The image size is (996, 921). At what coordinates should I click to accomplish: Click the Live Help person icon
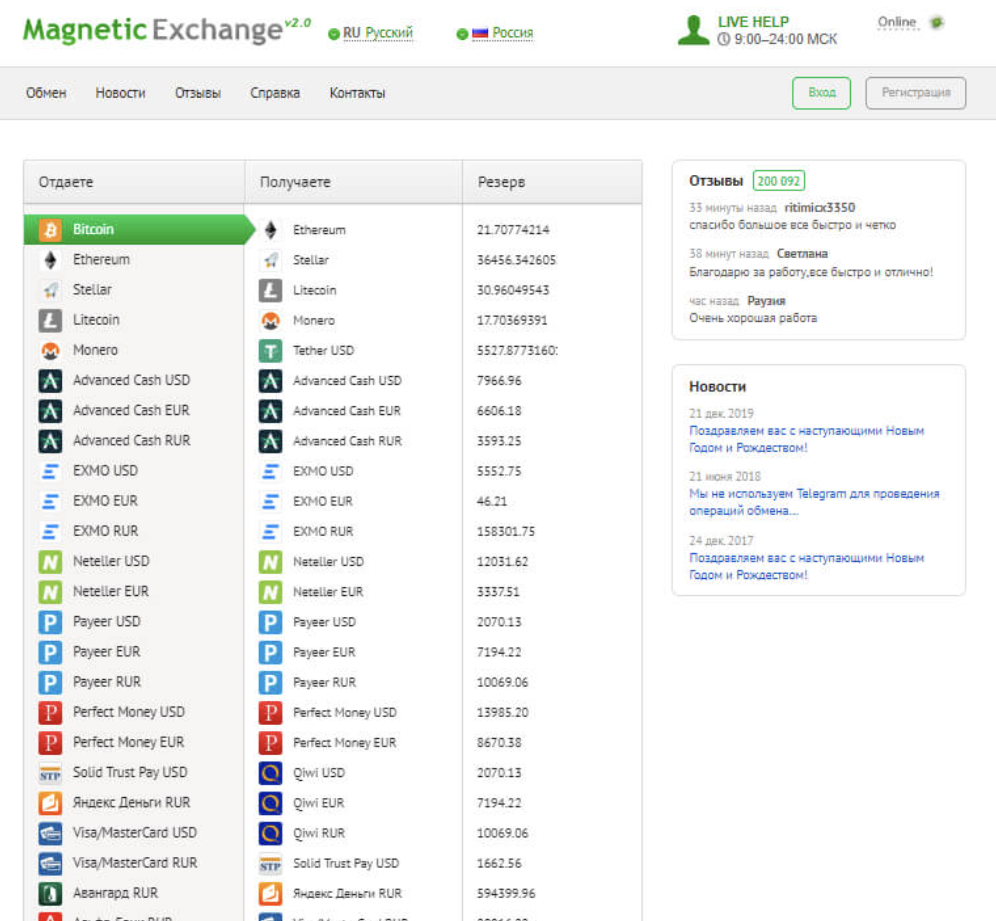point(693,30)
